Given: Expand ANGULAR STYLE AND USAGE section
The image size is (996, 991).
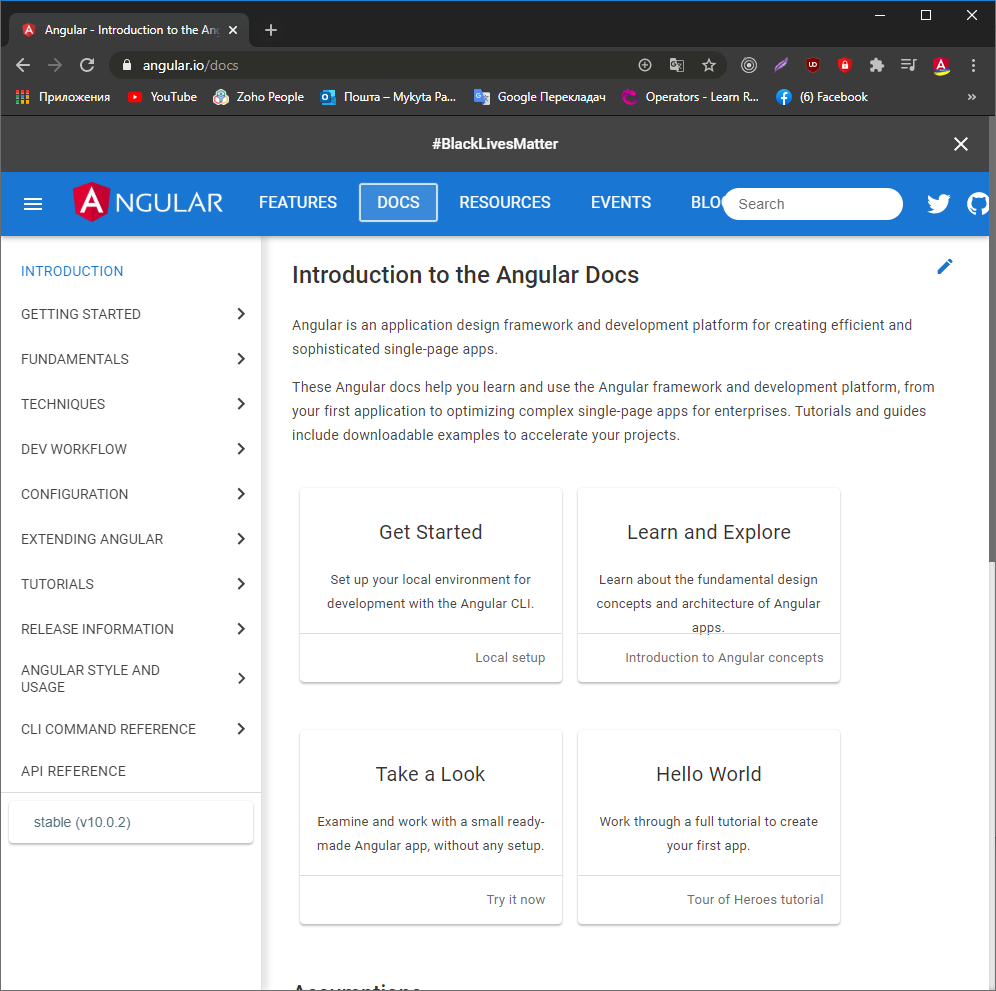Looking at the screenshot, I should click(x=131, y=678).
